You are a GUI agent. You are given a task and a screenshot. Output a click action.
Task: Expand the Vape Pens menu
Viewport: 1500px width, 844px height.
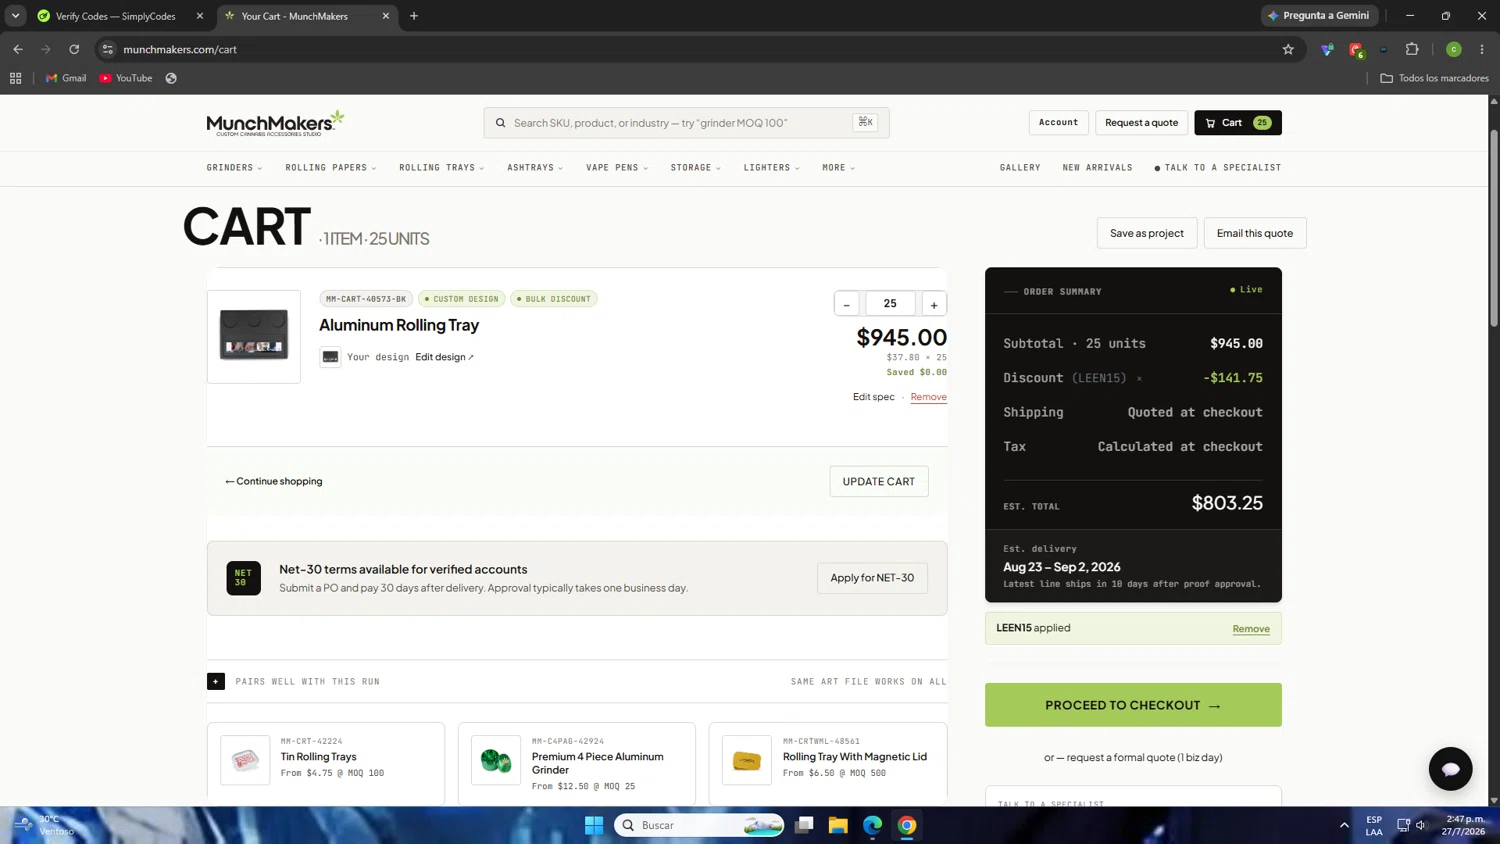point(617,168)
